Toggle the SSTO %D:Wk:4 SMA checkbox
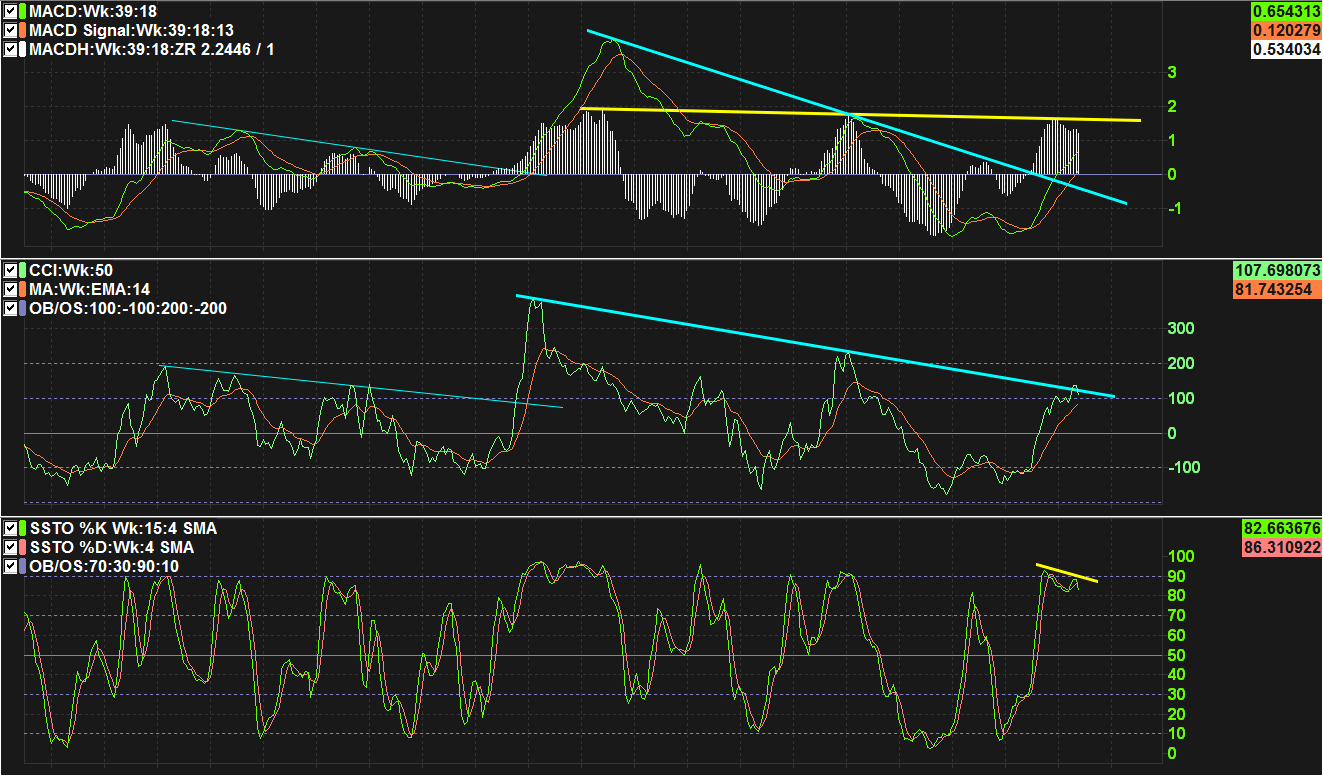The height and width of the screenshot is (776, 1323). (10, 547)
